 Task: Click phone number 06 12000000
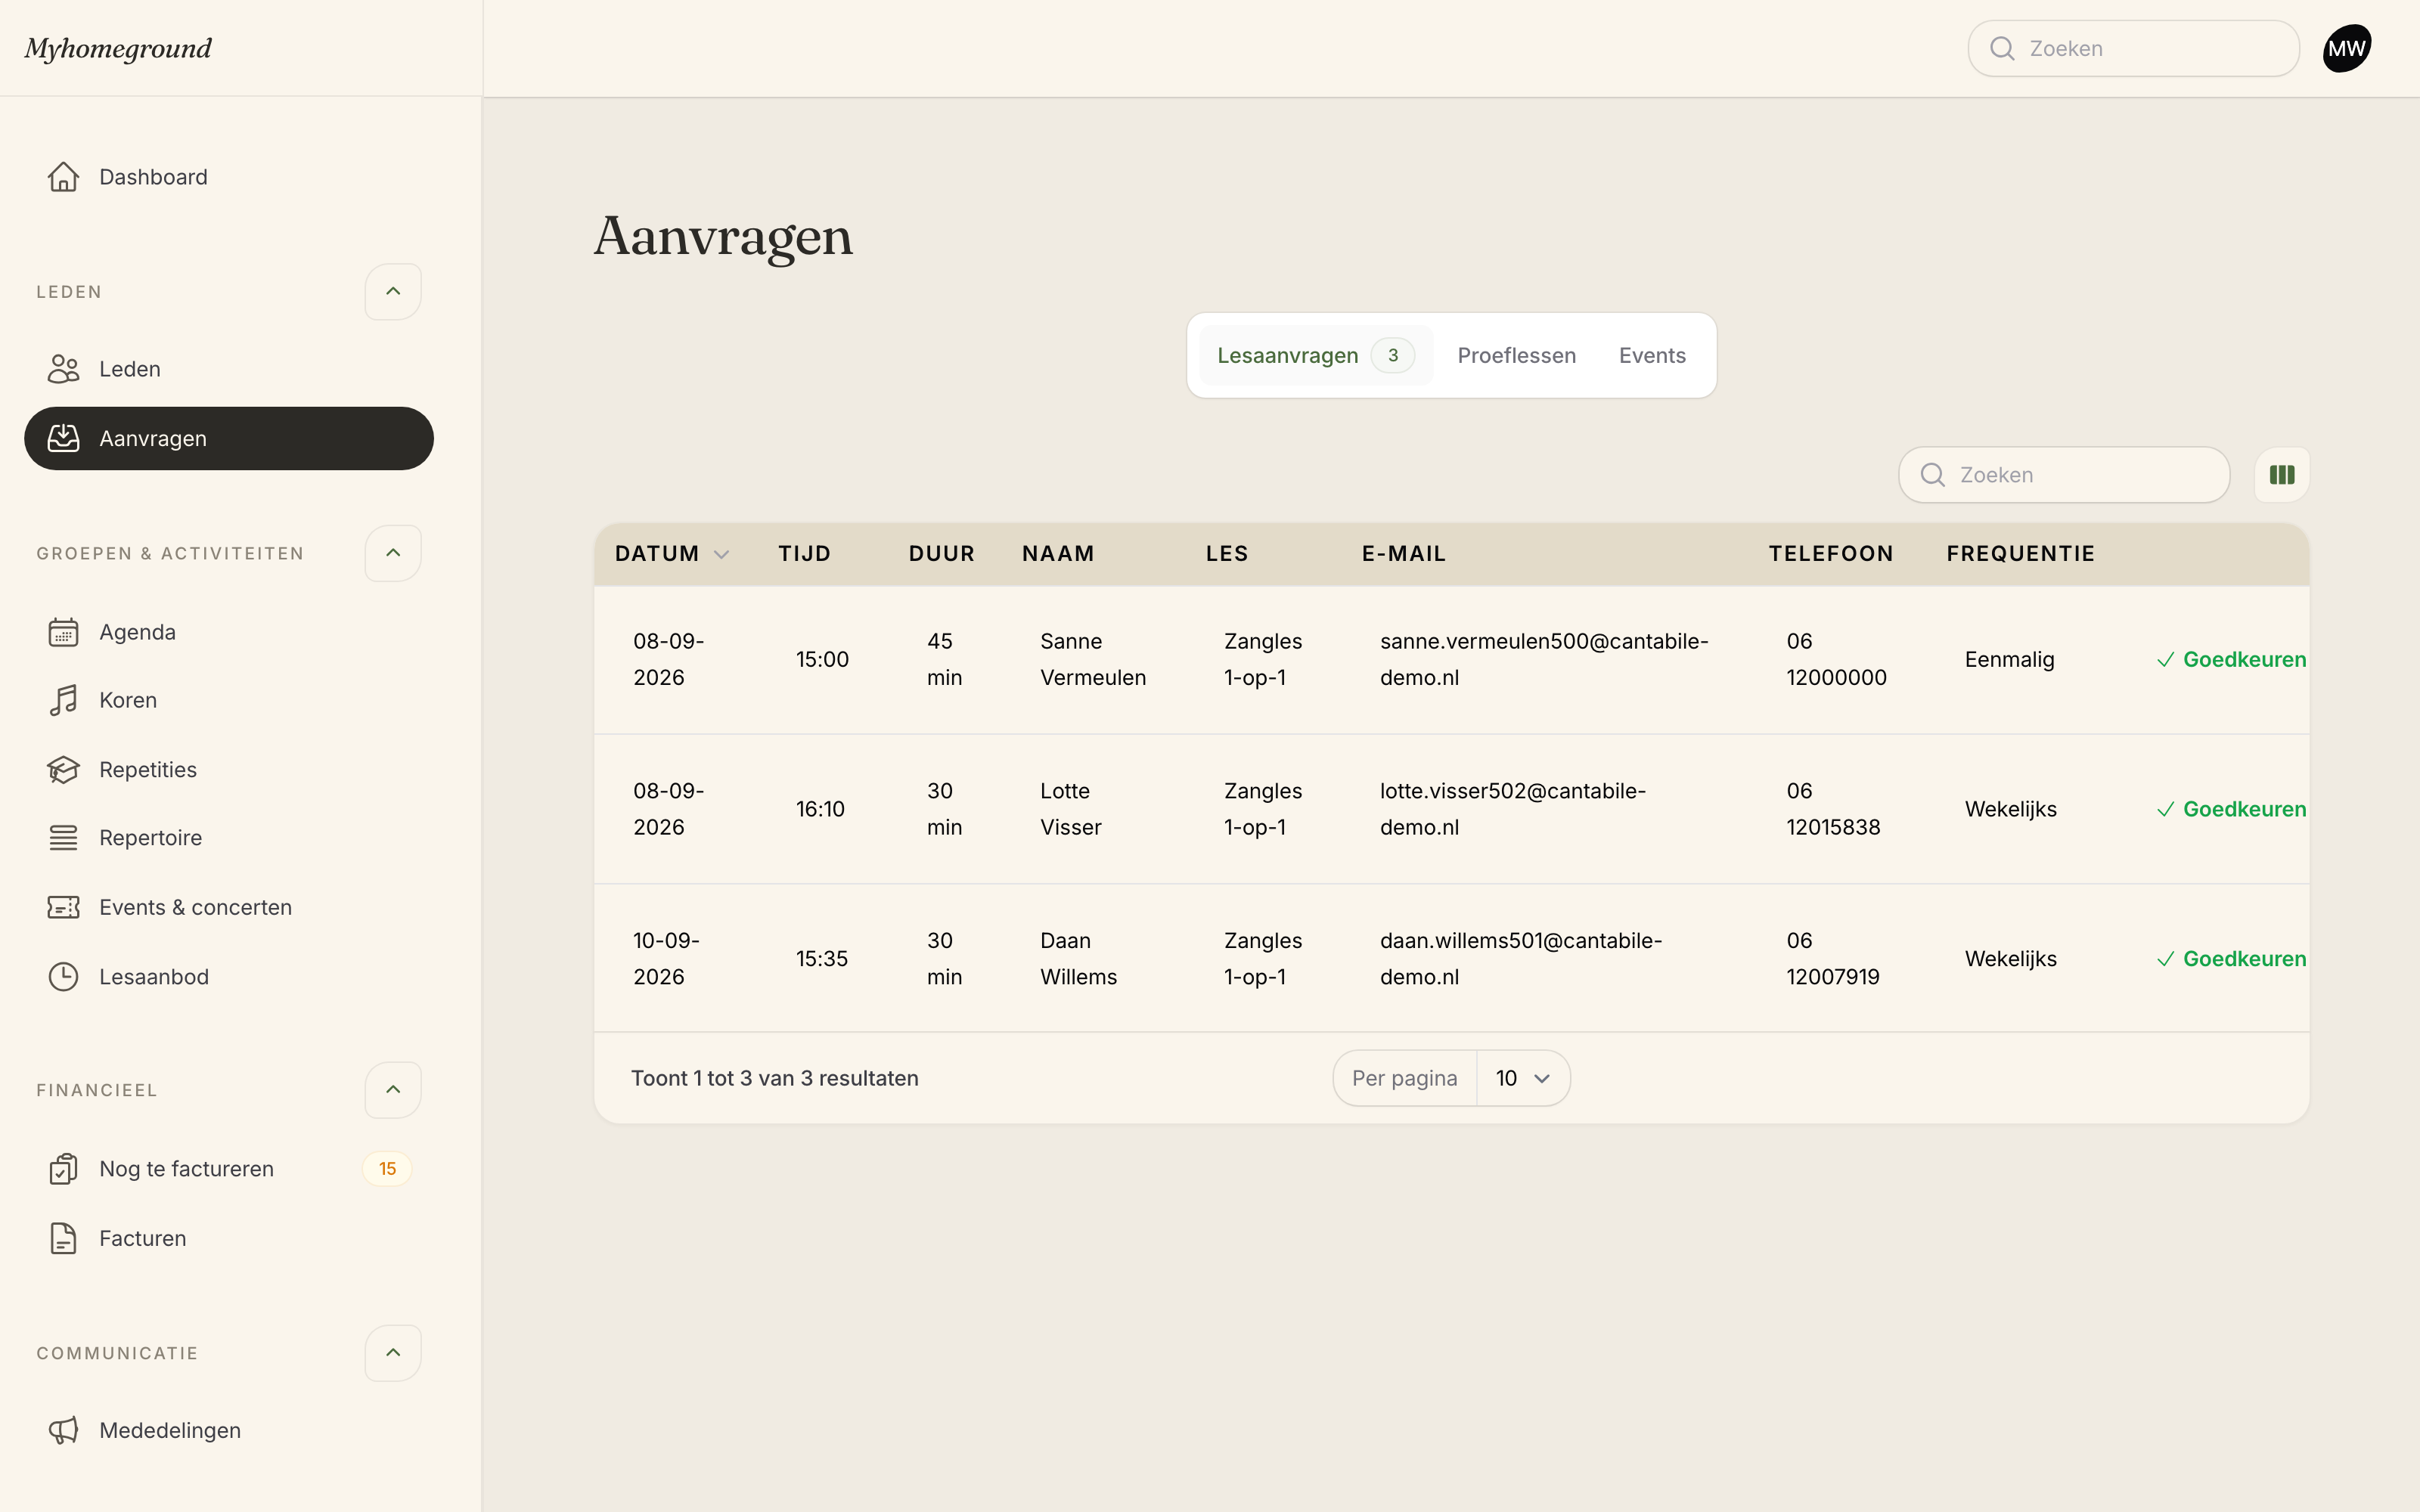[x=1836, y=660]
